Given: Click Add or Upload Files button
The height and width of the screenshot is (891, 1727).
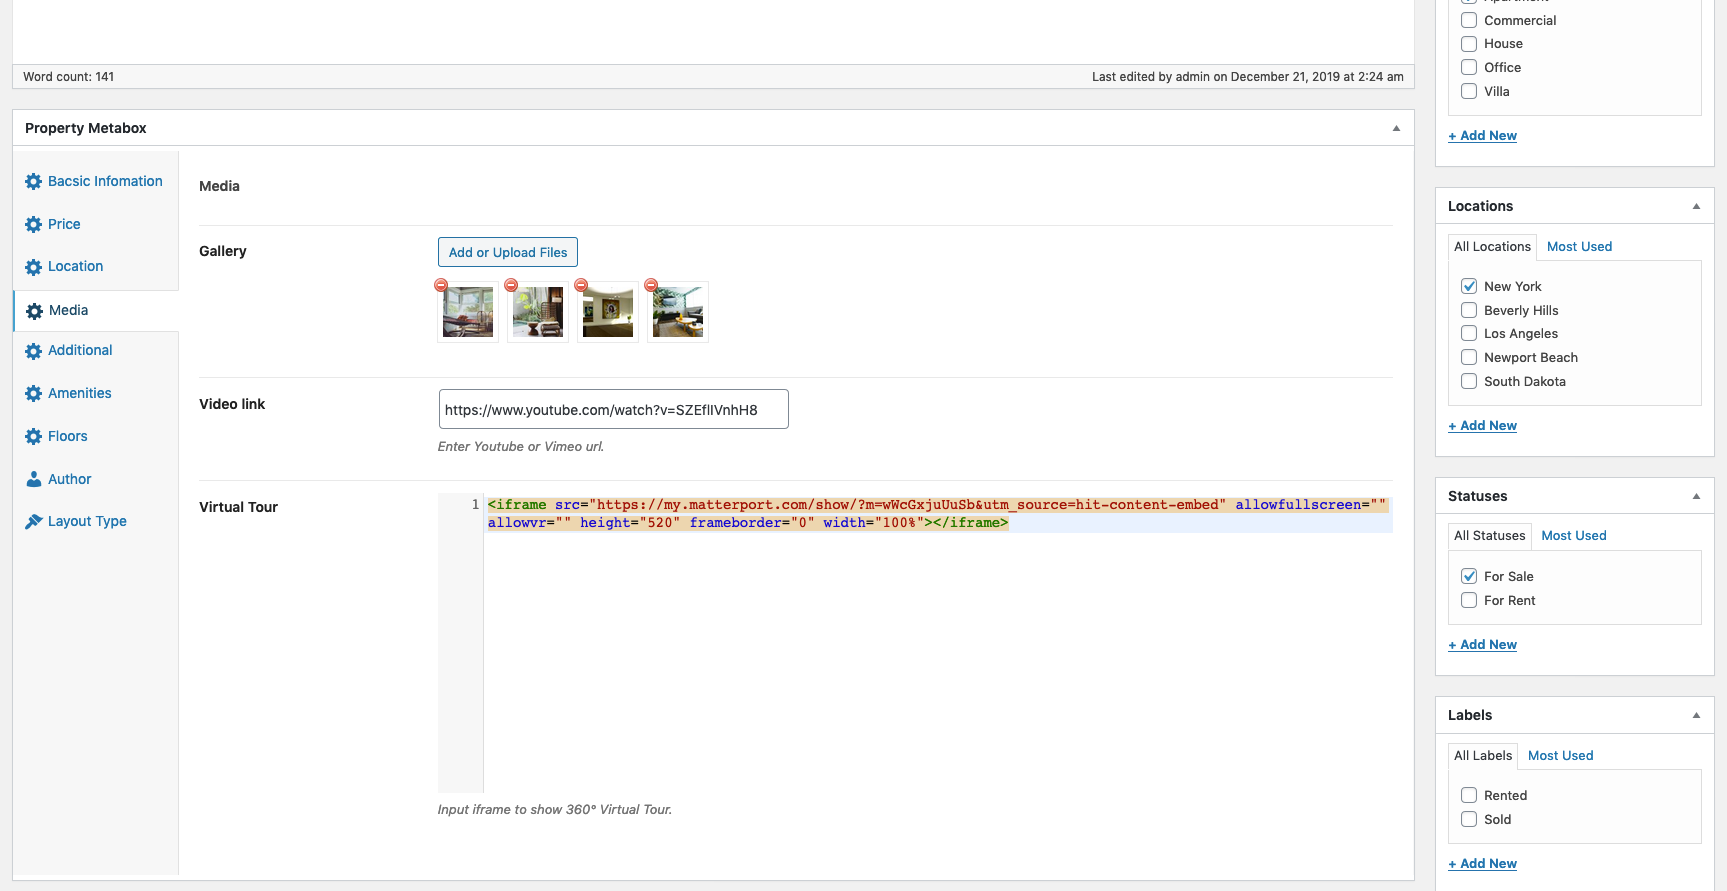Looking at the screenshot, I should (508, 252).
